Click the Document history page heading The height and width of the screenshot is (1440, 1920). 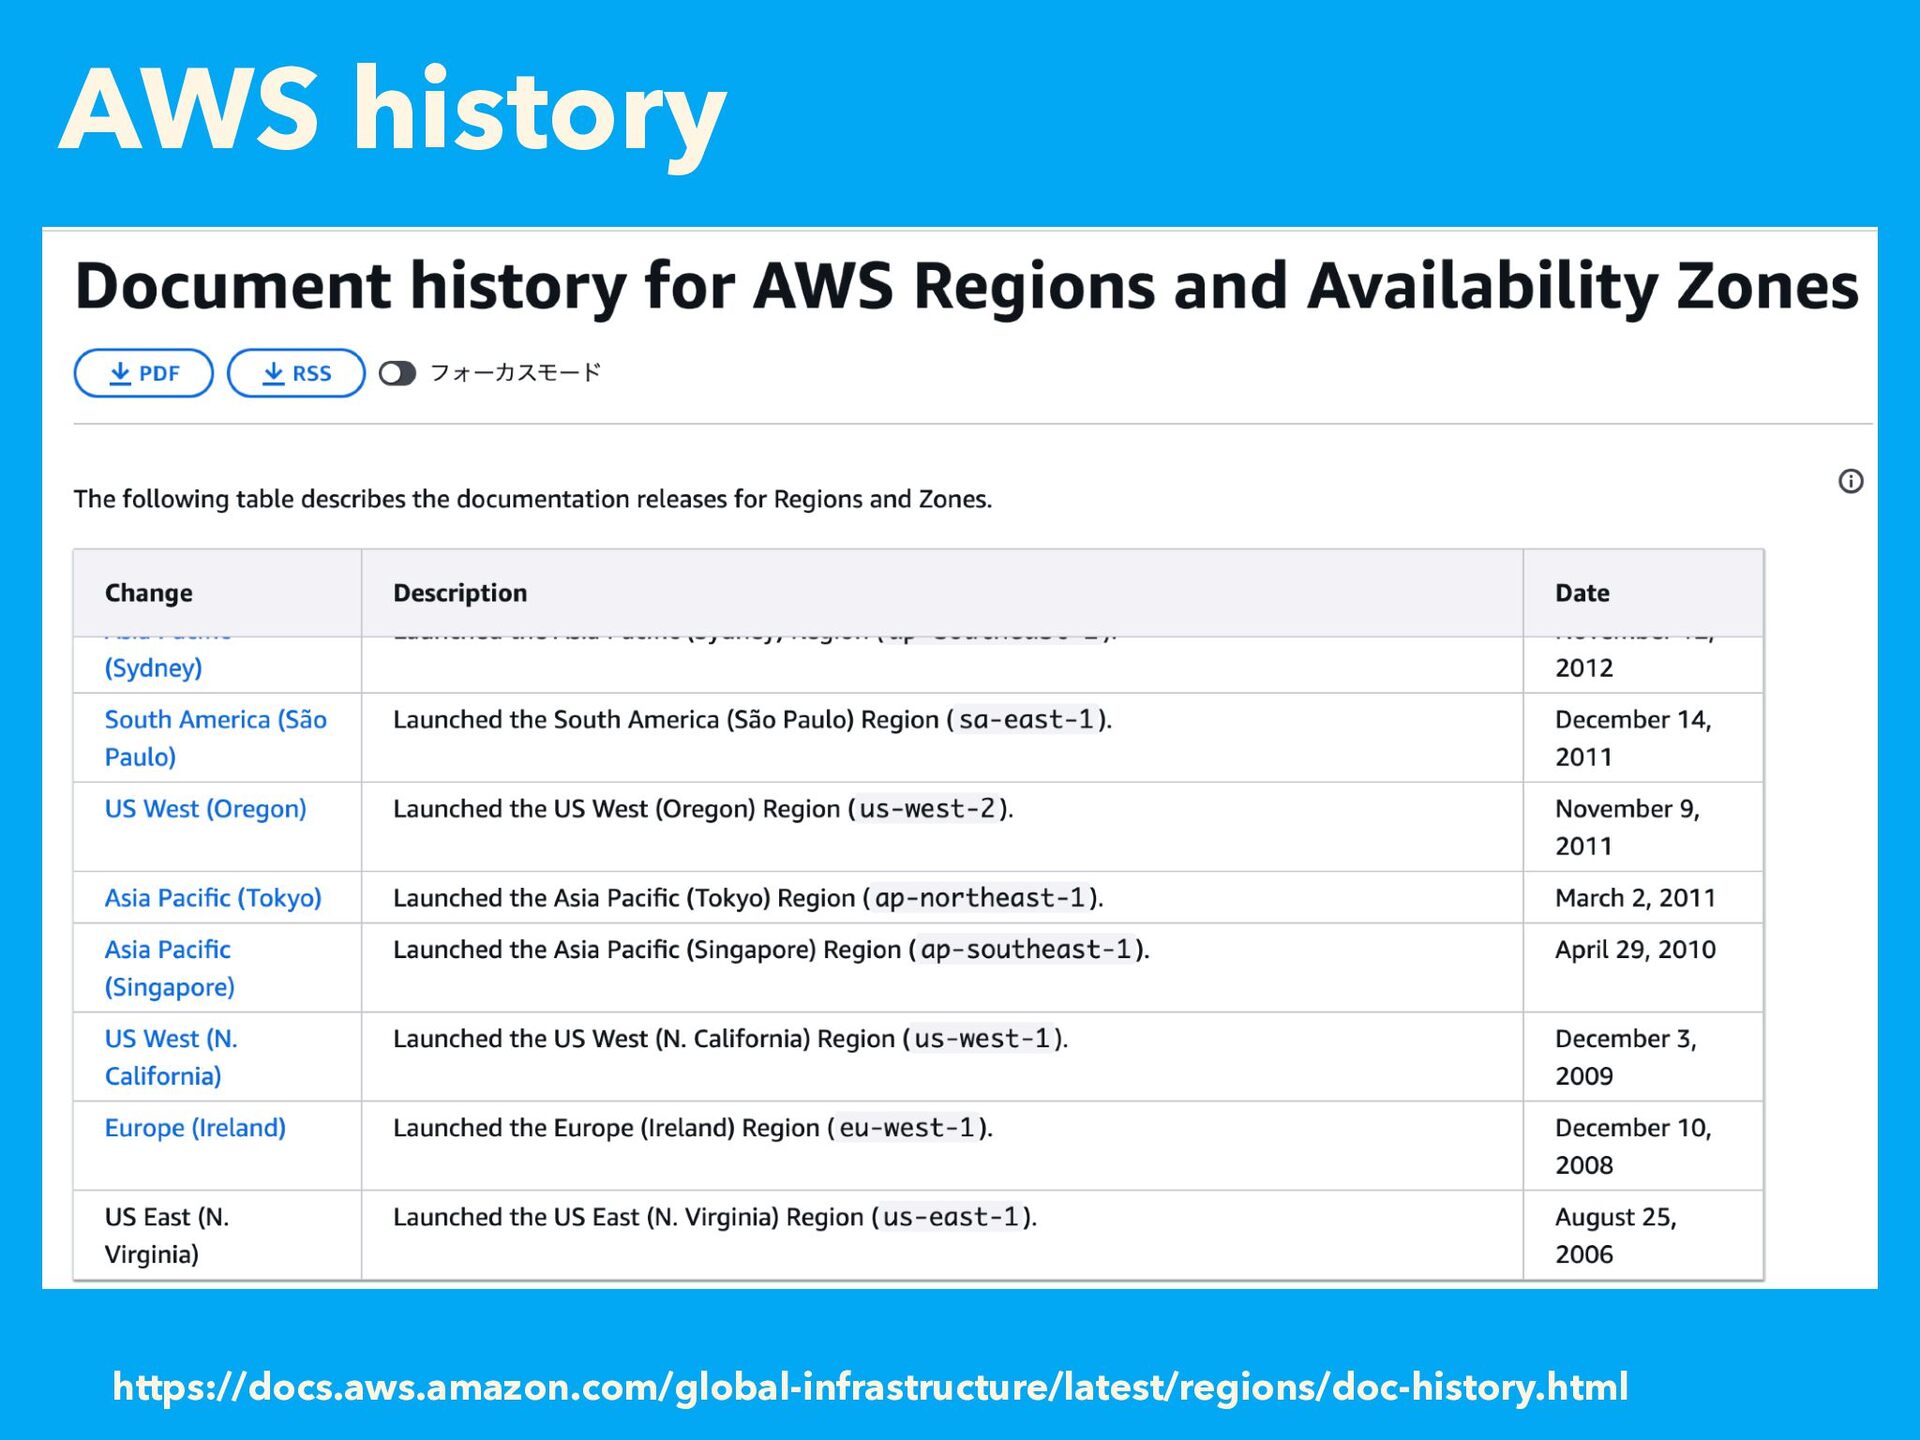(966, 286)
